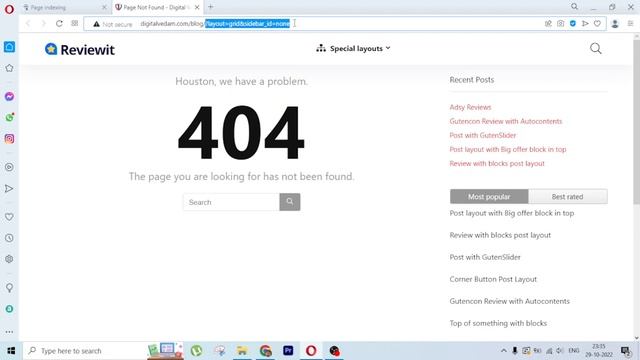Open the Player icon in sidebar
Image resolution: width=640 pixels, height=360 pixels.
[9, 167]
